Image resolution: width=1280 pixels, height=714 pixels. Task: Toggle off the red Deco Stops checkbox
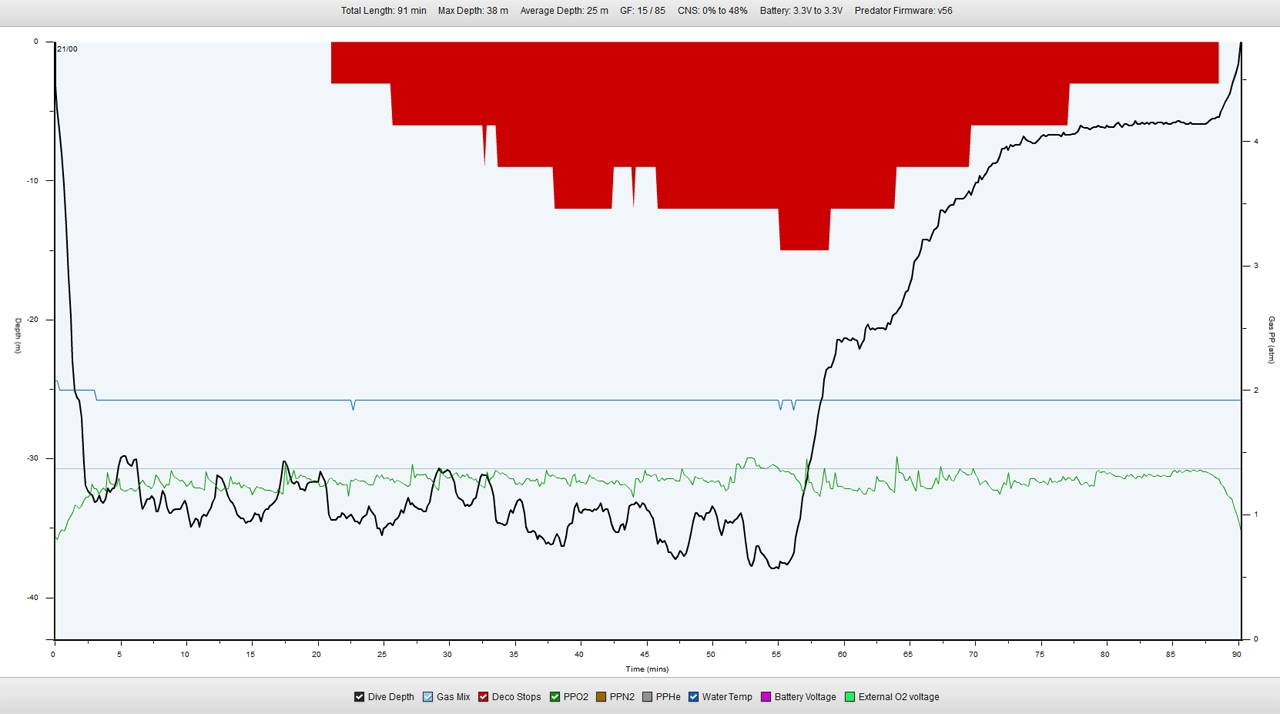coord(484,697)
